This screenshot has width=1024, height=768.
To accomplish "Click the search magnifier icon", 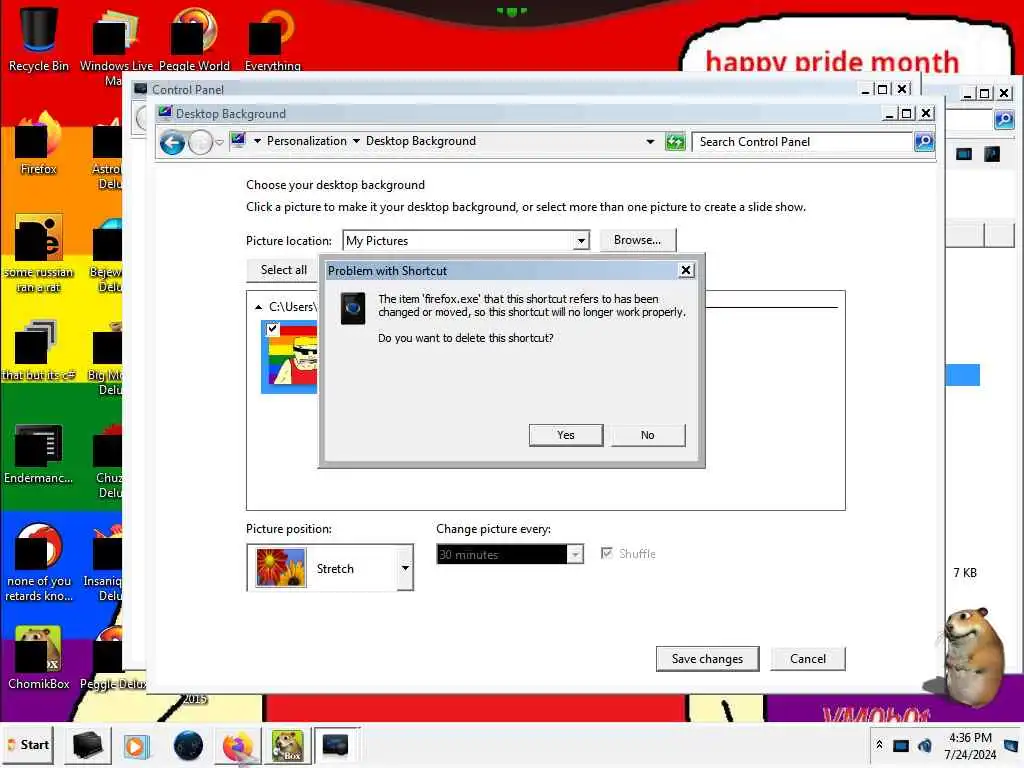I will point(923,142).
